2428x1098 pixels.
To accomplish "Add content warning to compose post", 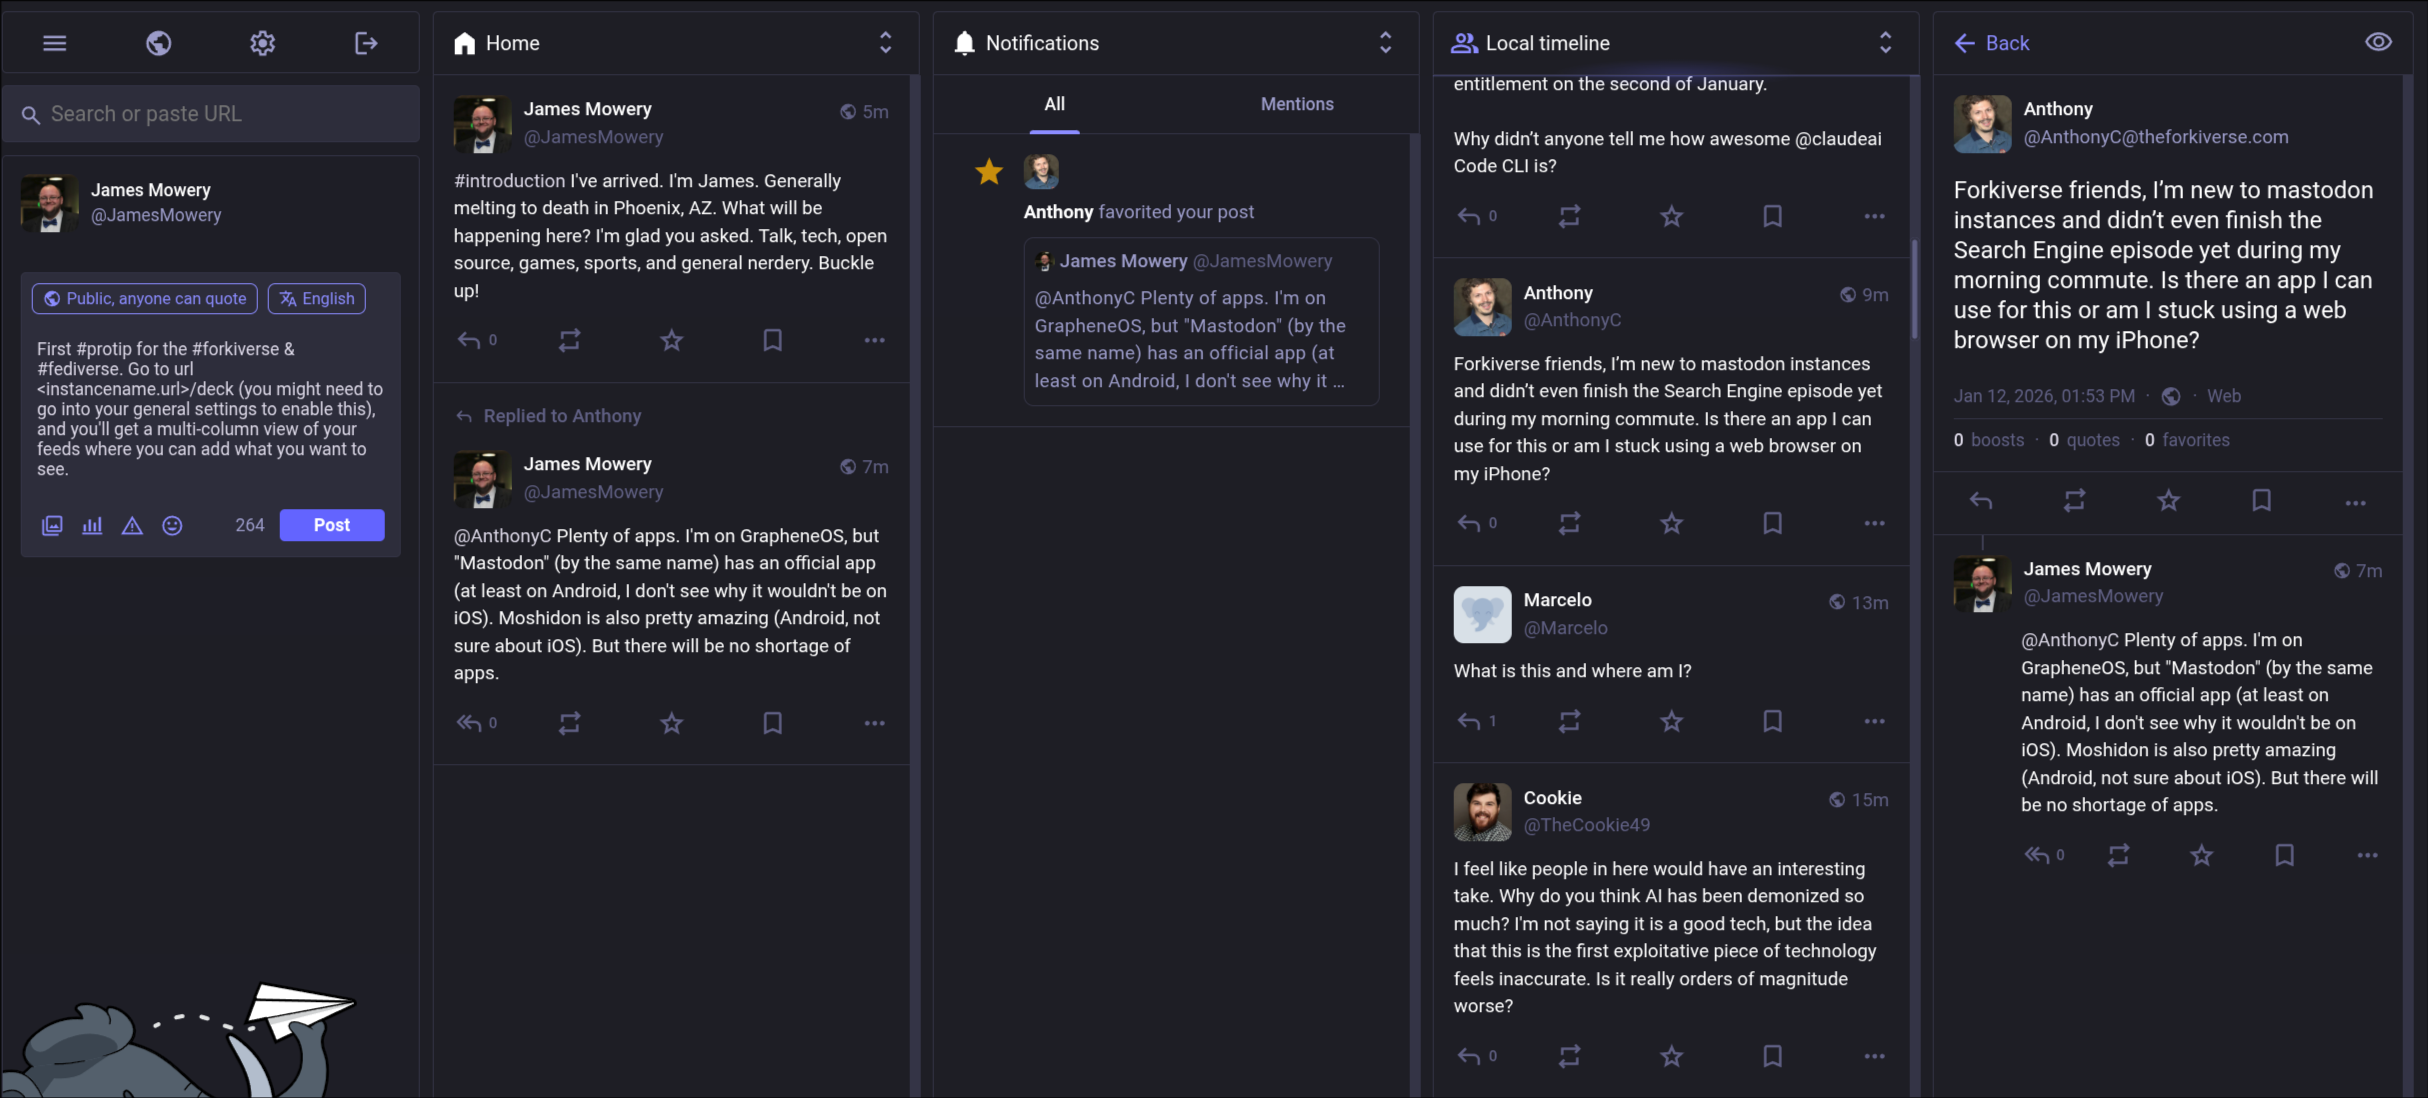I will click(132, 525).
